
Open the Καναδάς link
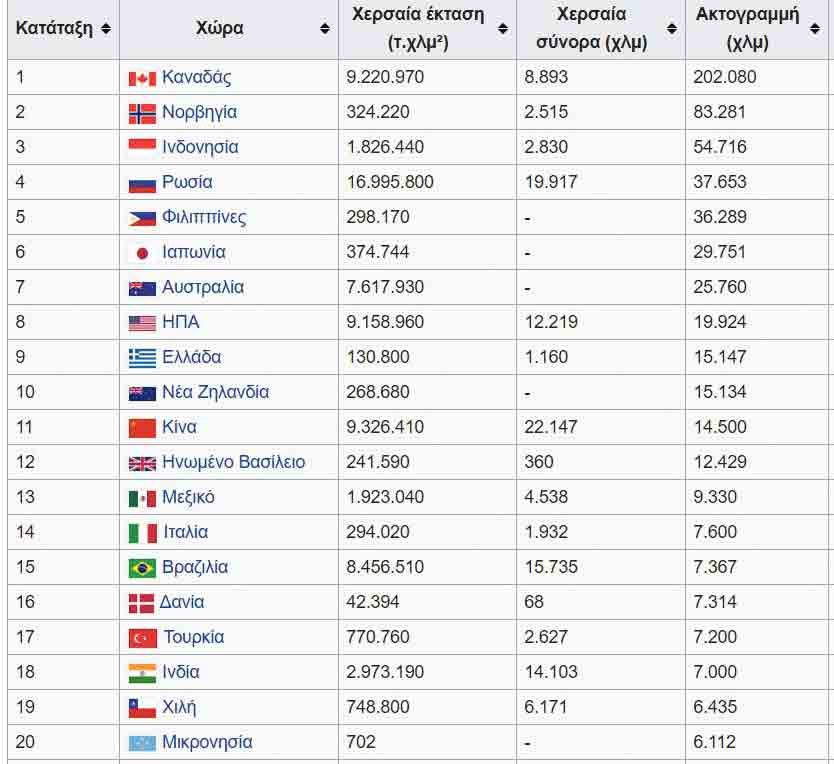(196, 77)
